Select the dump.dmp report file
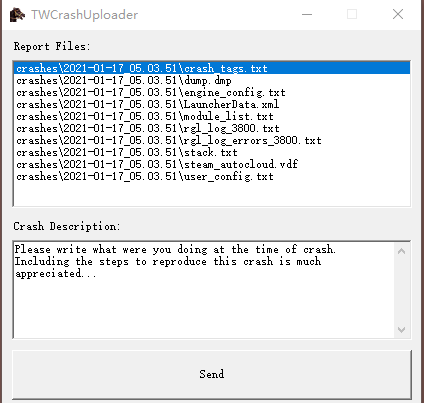 tap(212, 80)
